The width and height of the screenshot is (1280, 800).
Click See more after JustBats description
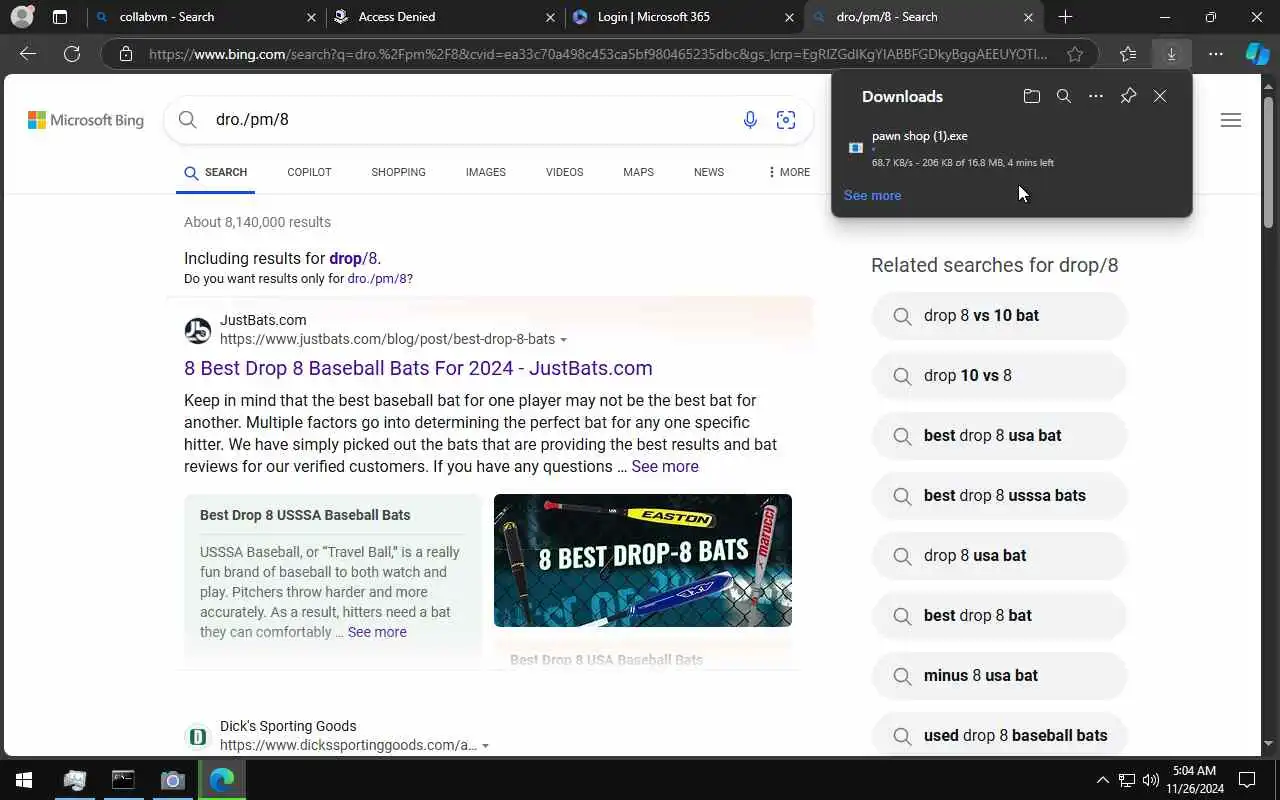(665, 466)
